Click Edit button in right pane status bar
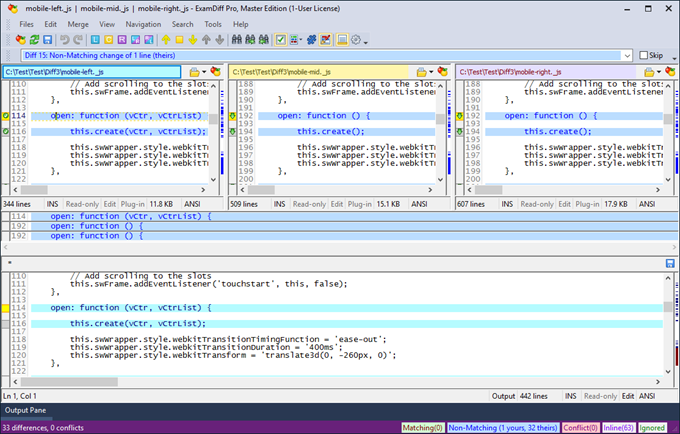The width and height of the screenshot is (680, 434). 562,203
